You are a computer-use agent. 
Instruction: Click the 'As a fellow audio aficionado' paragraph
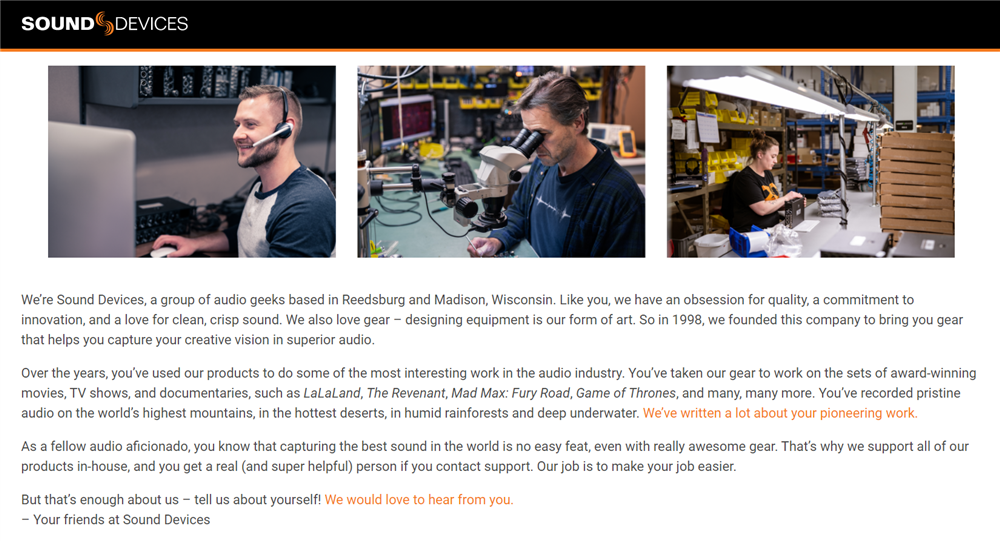pos(495,456)
